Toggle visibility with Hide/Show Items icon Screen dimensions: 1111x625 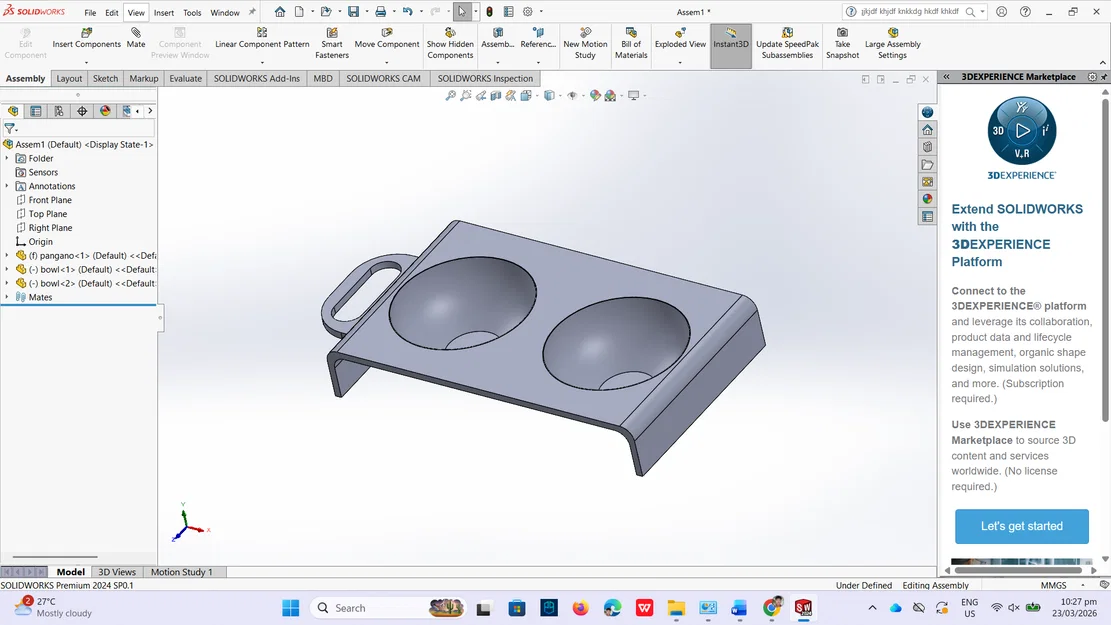coord(574,95)
